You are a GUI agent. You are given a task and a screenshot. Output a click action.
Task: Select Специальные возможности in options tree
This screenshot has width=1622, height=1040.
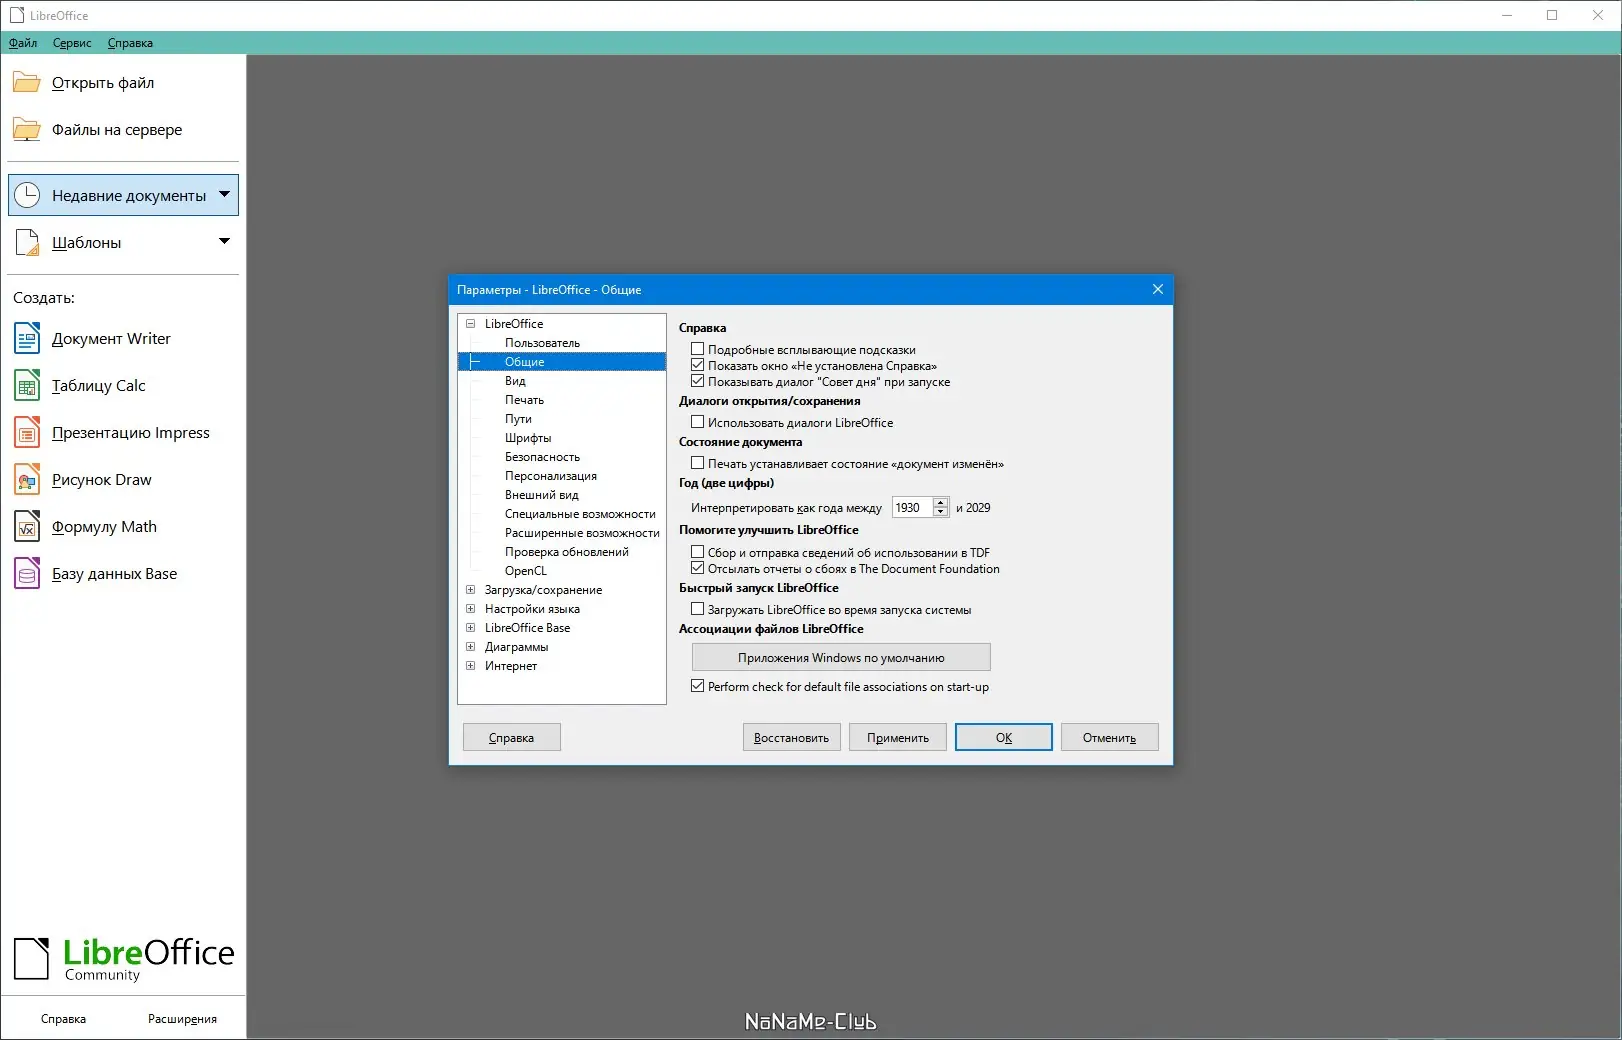click(580, 513)
